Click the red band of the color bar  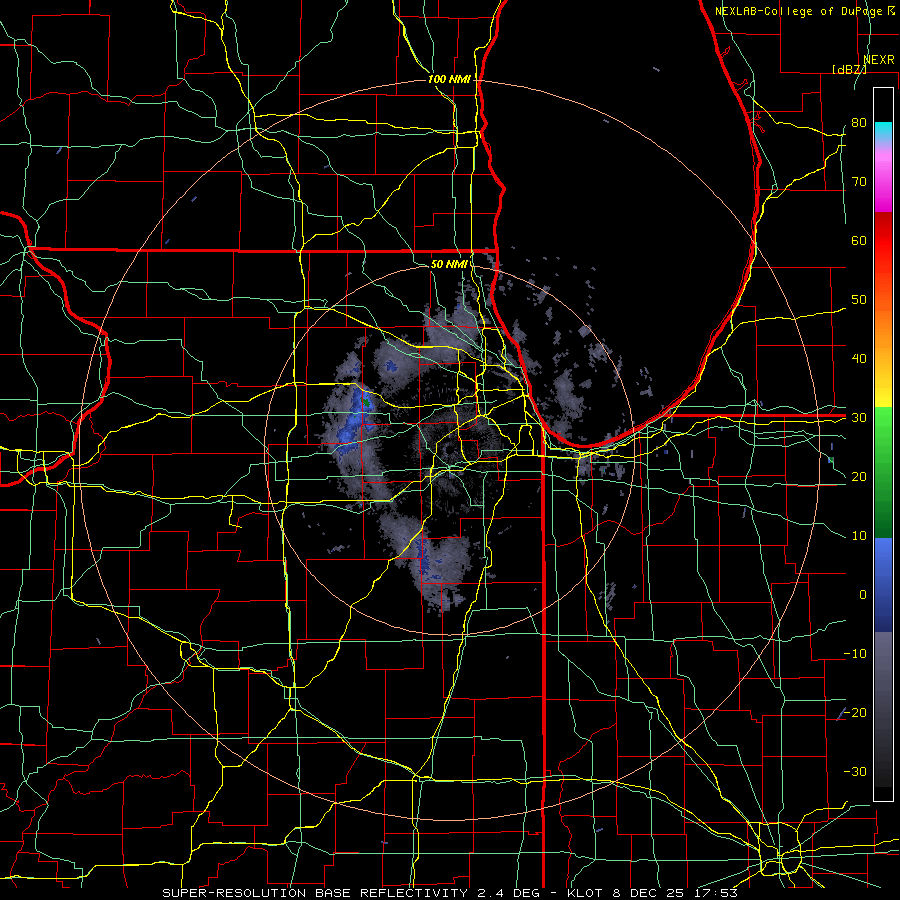(883, 241)
